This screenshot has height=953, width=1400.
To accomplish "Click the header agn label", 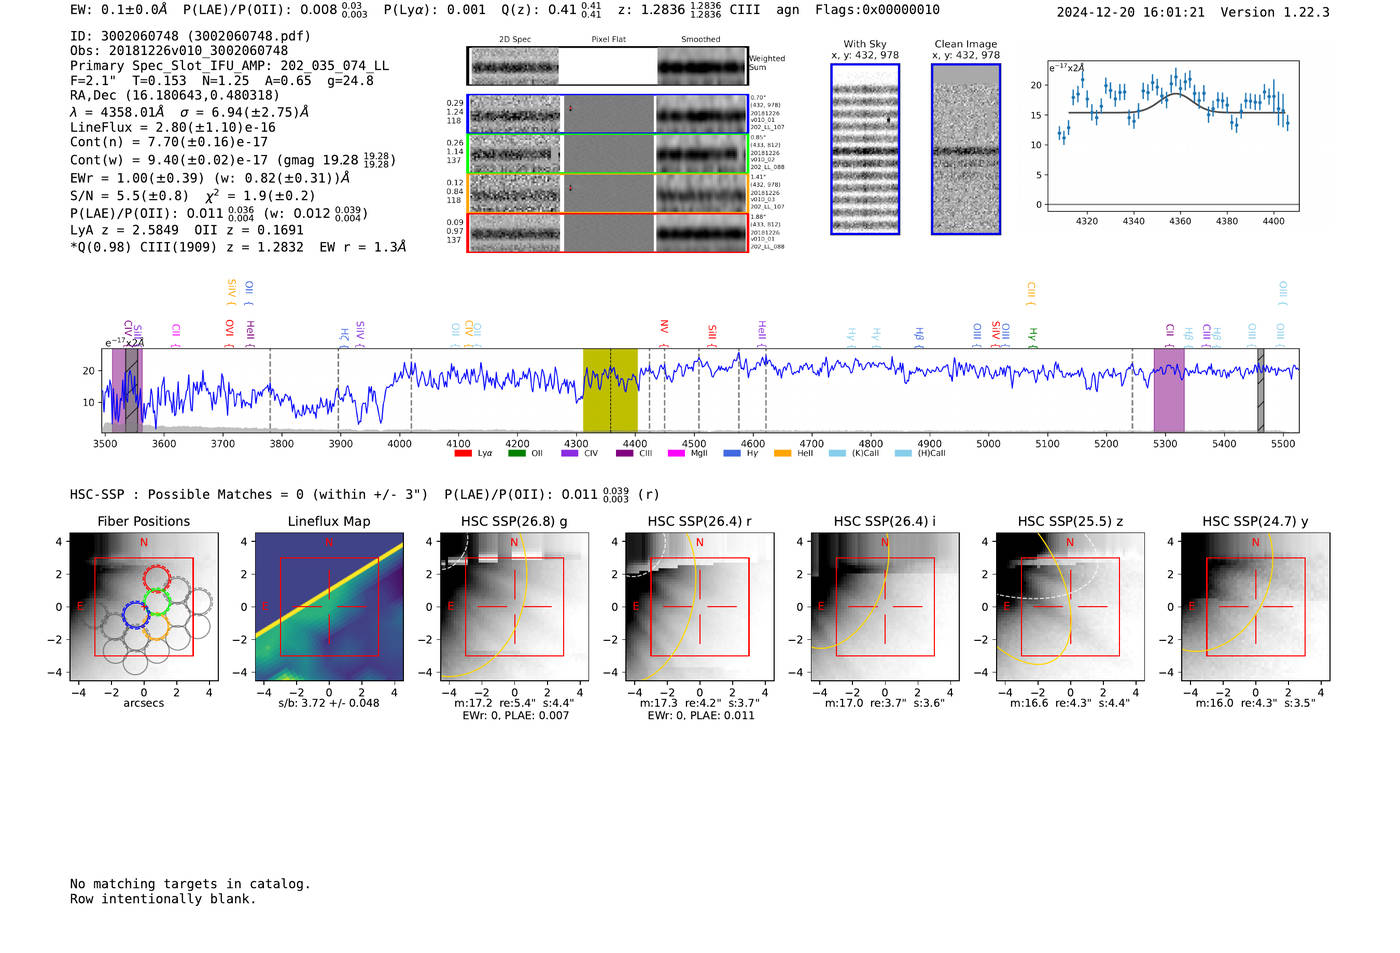I will [x=788, y=10].
